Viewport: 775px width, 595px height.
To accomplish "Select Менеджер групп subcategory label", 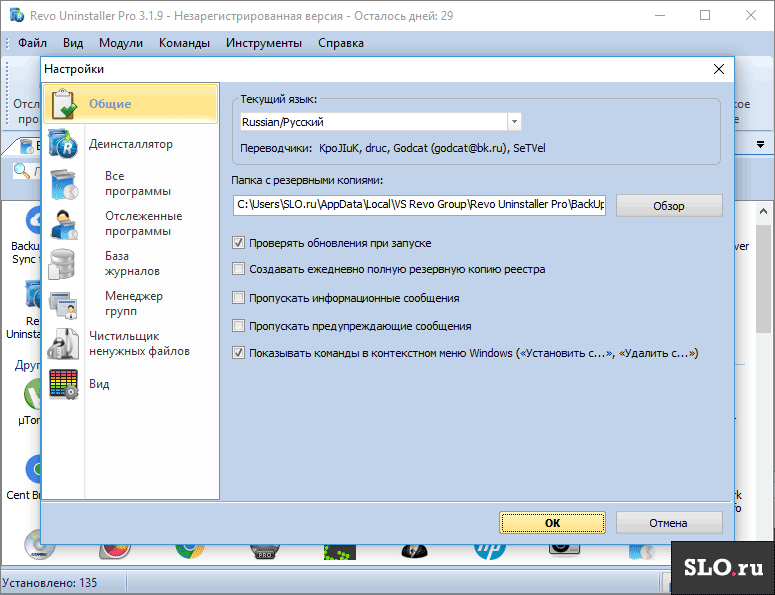I will click(133, 303).
